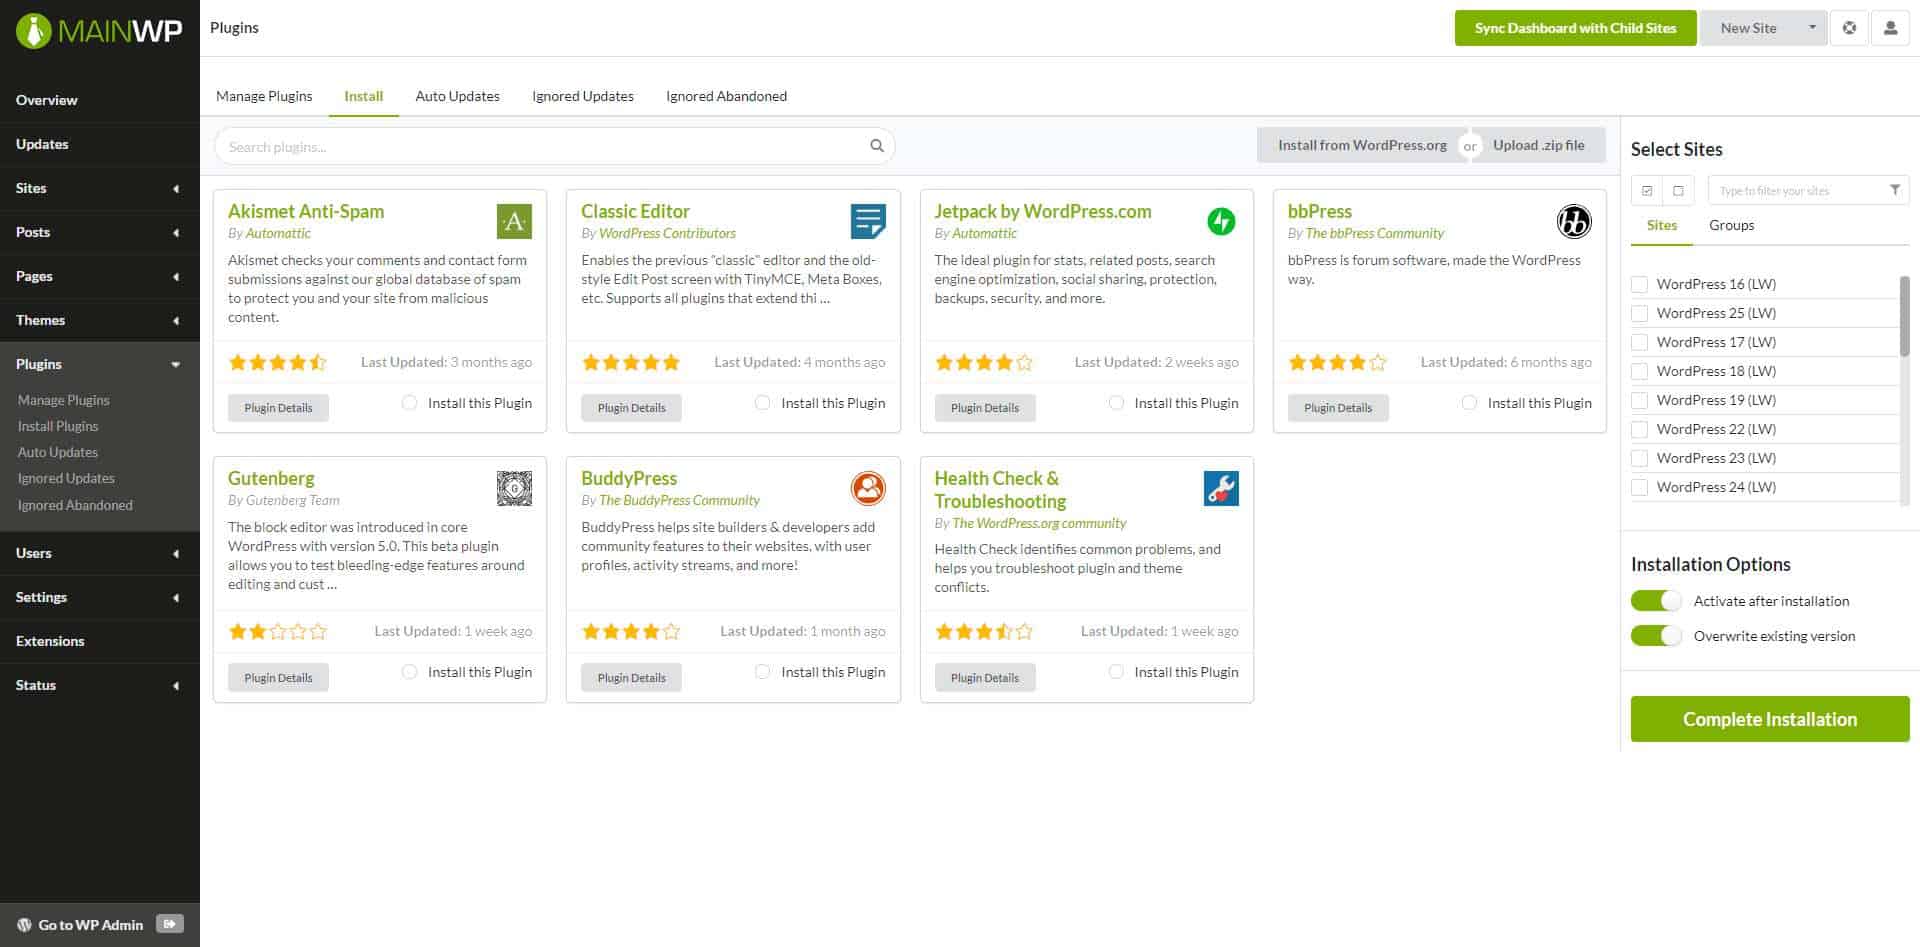Viewport: 1920px width, 947px height.
Task: Click the Health Check wrench icon
Action: [x=1220, y=488]
